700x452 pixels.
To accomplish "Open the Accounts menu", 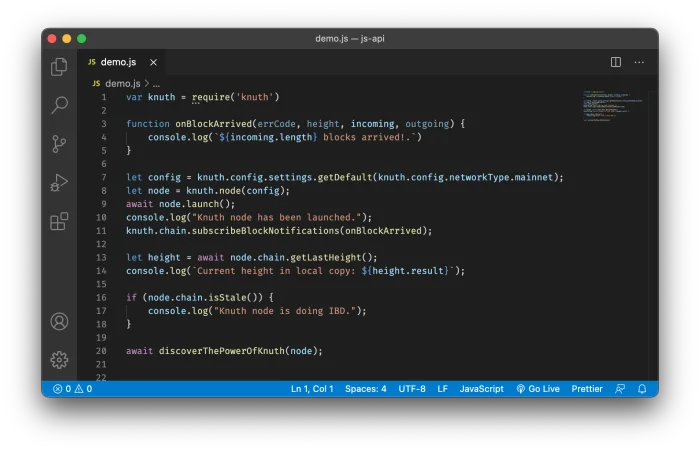I will click(x=59, y=321).
